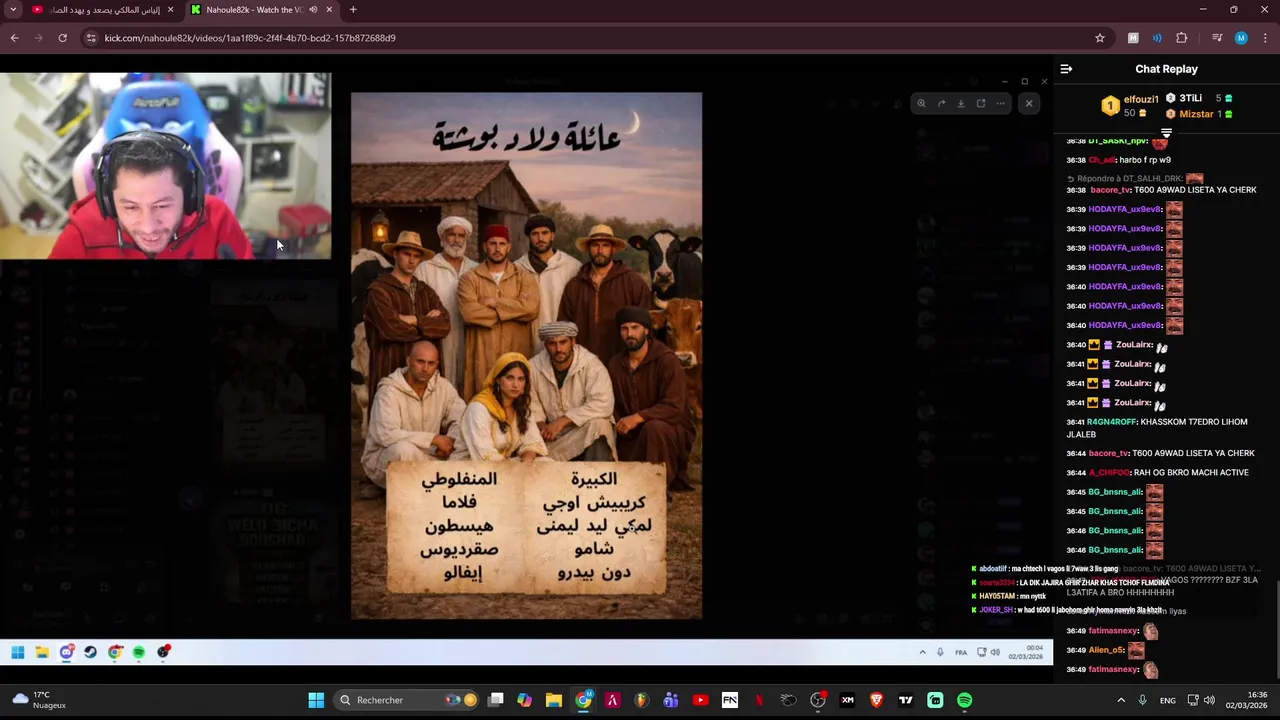Screen dimensions: 1280x720
Task: Expand the gift leaderboard handle below top gifters
Action: point(1166,132)
